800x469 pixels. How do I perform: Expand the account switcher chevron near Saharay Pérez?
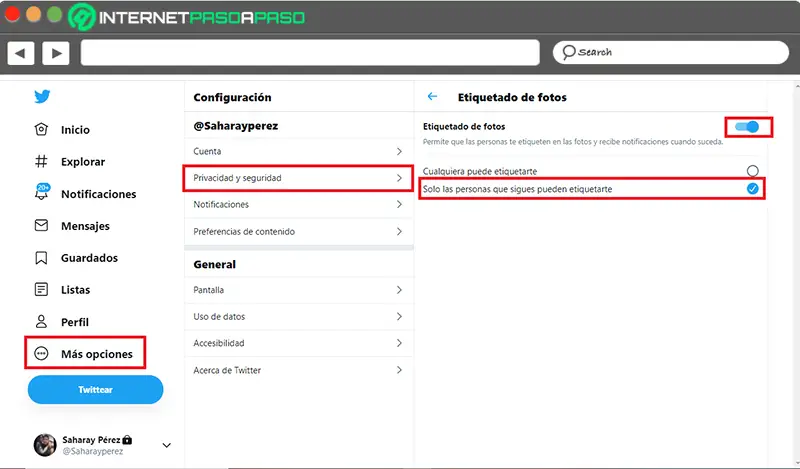click(166, 445)
